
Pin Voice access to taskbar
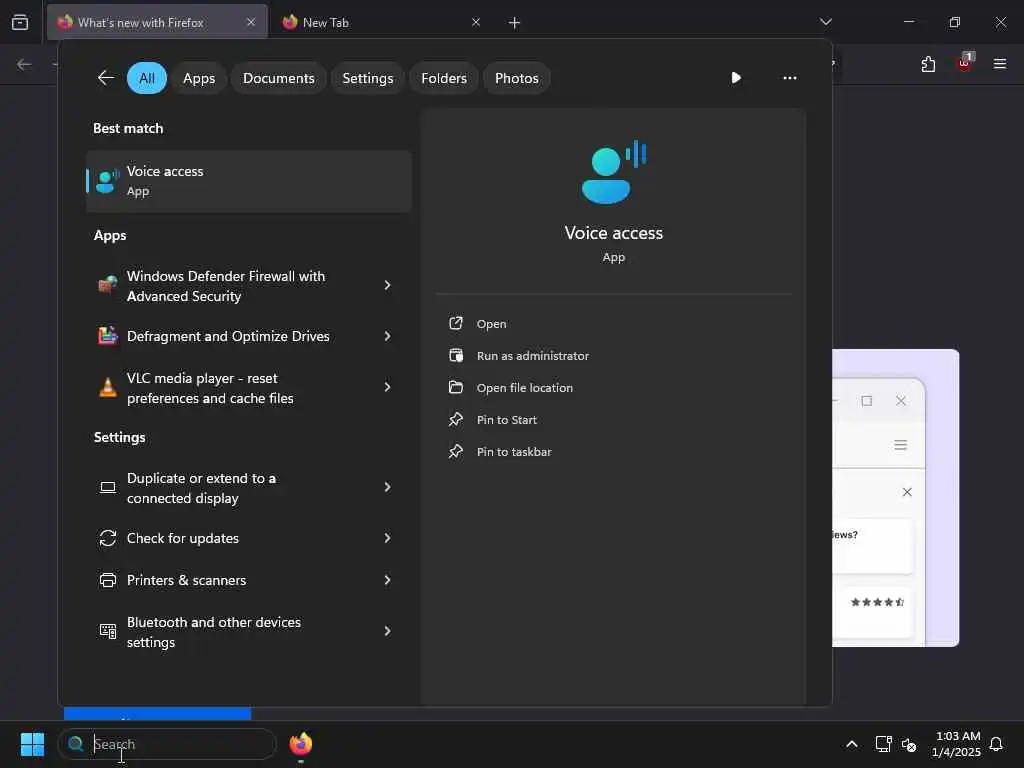tap(514, 452)
